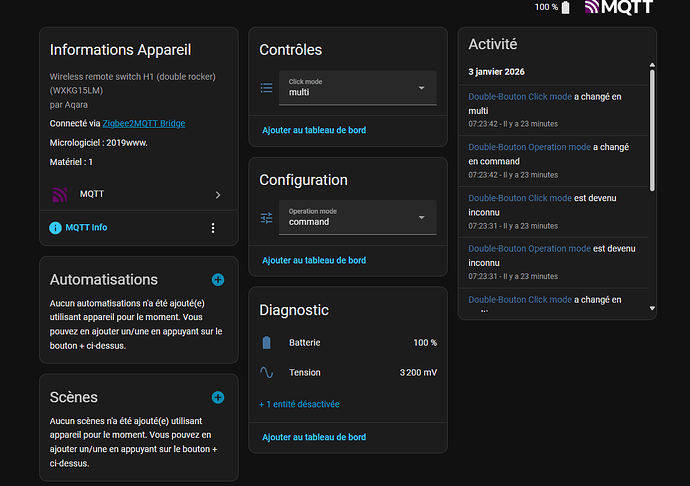Click Ajouter au tableau de bord under Configuration
The height and width of the screenshot is (486, 690).
(x=314, y=261)
